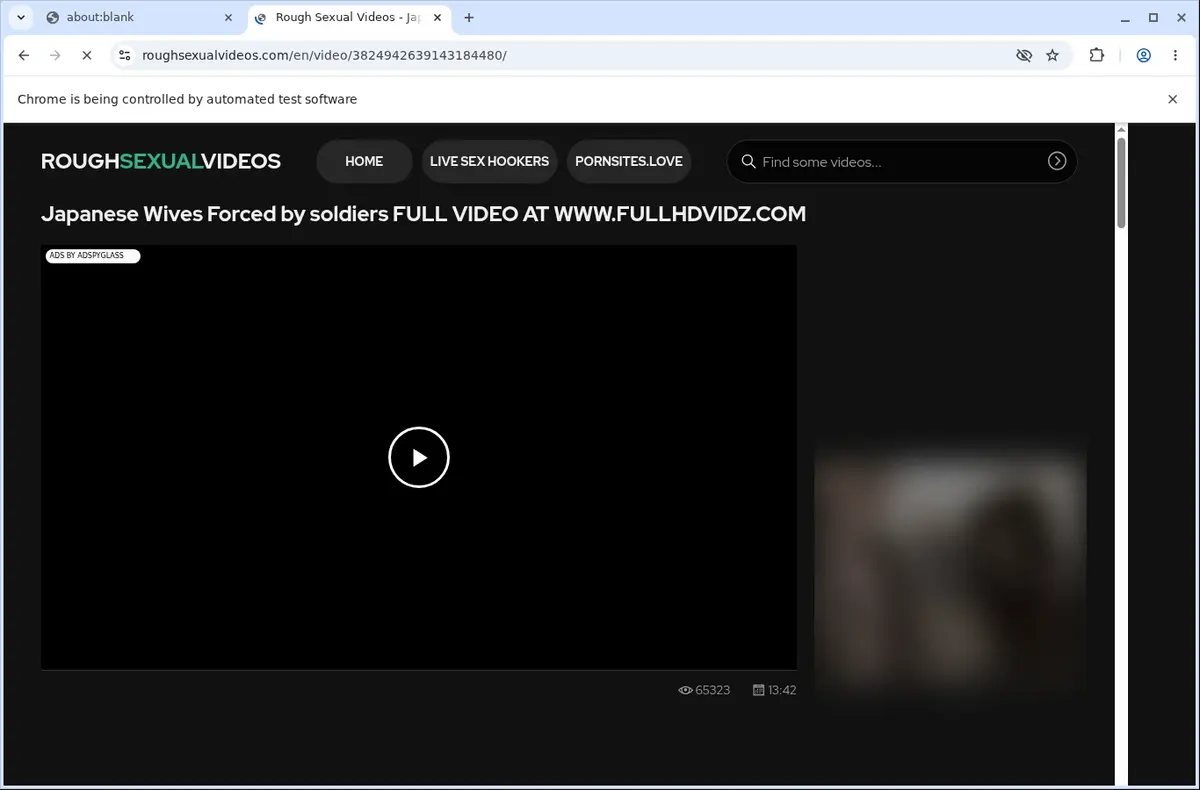Focus the 'Find some videos...' search field
1200x790 pixels.
900,162
